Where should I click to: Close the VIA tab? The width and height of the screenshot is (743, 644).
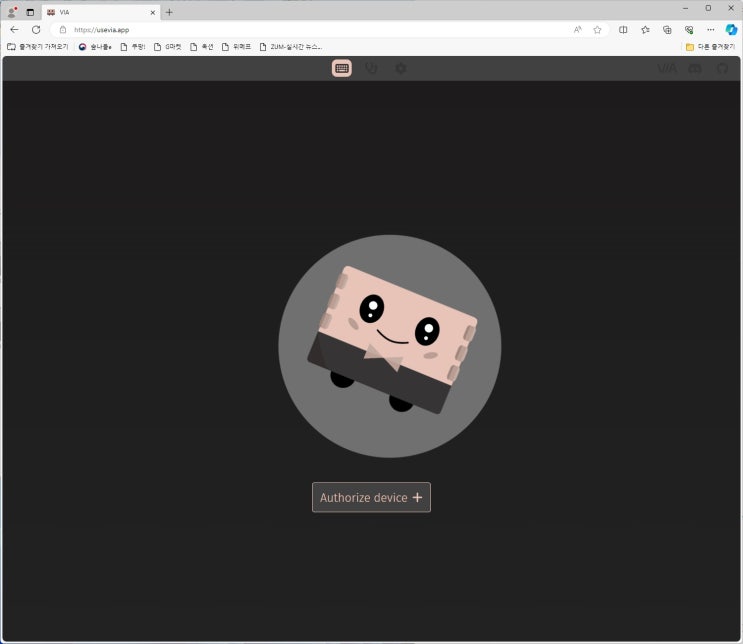click(x=153, y=12)
